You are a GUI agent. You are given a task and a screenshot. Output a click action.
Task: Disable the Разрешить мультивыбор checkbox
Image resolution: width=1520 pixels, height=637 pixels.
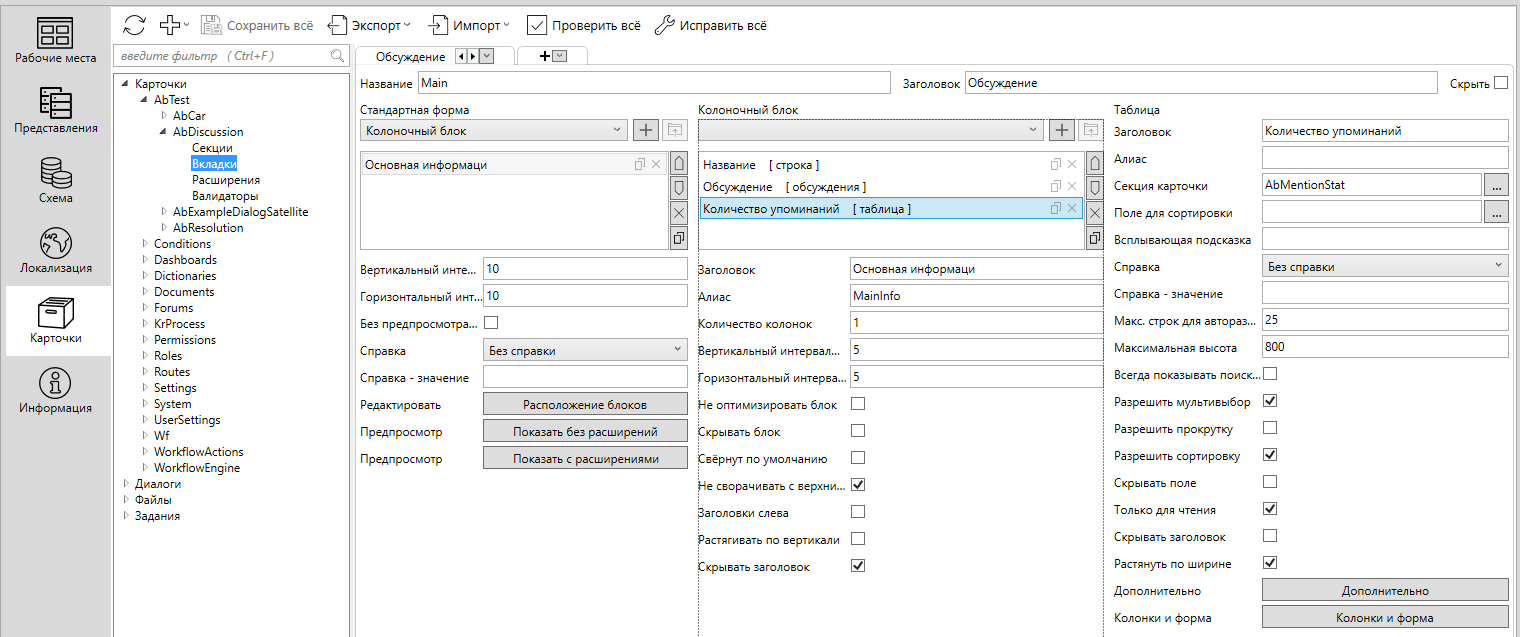click(x=1270, y=401)
